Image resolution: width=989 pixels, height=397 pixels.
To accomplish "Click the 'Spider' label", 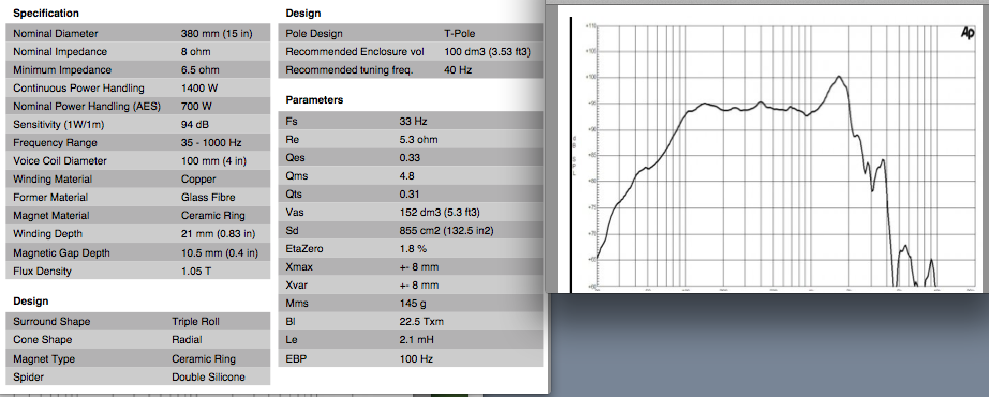I will (x=28, y=377).
